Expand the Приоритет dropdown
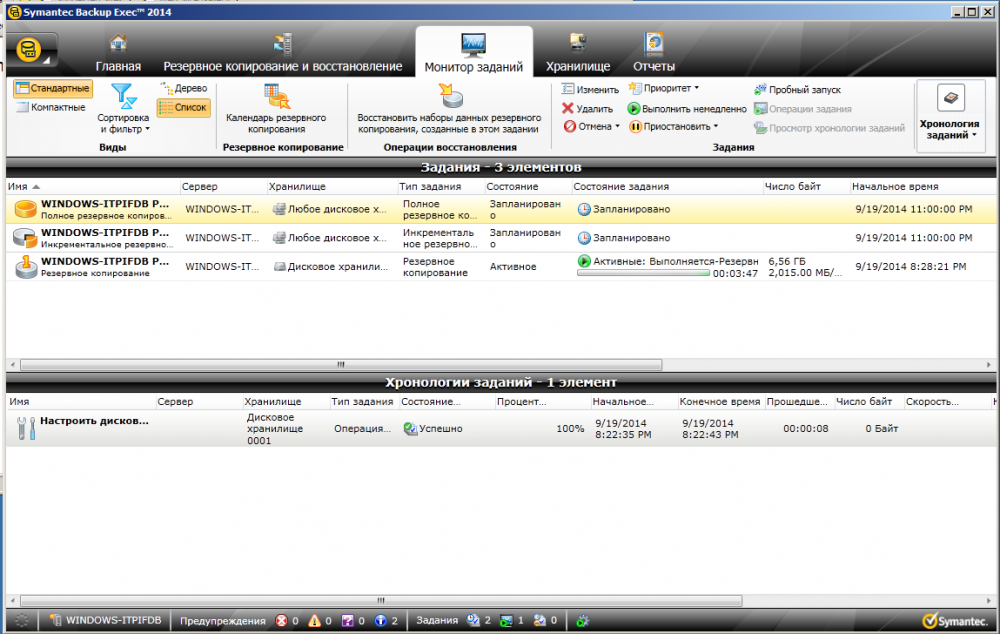The height and width of the screenshot is (634, 1000). [x=664, y=88]
